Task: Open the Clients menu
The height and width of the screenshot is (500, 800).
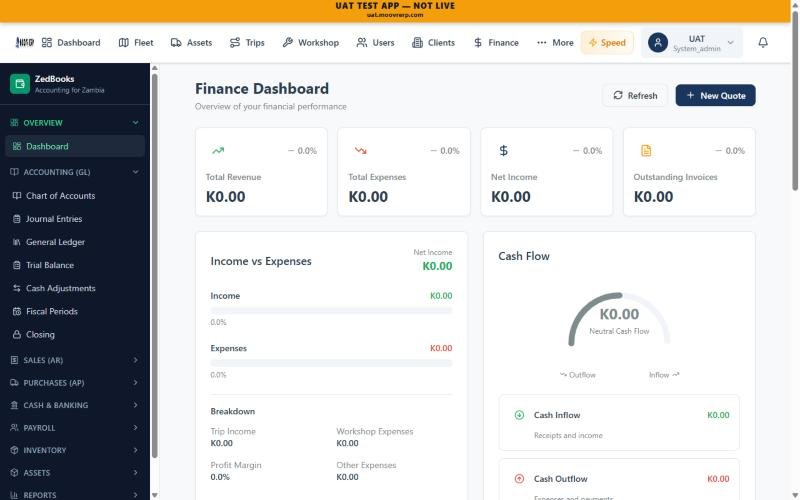Action: pos(433,42)
